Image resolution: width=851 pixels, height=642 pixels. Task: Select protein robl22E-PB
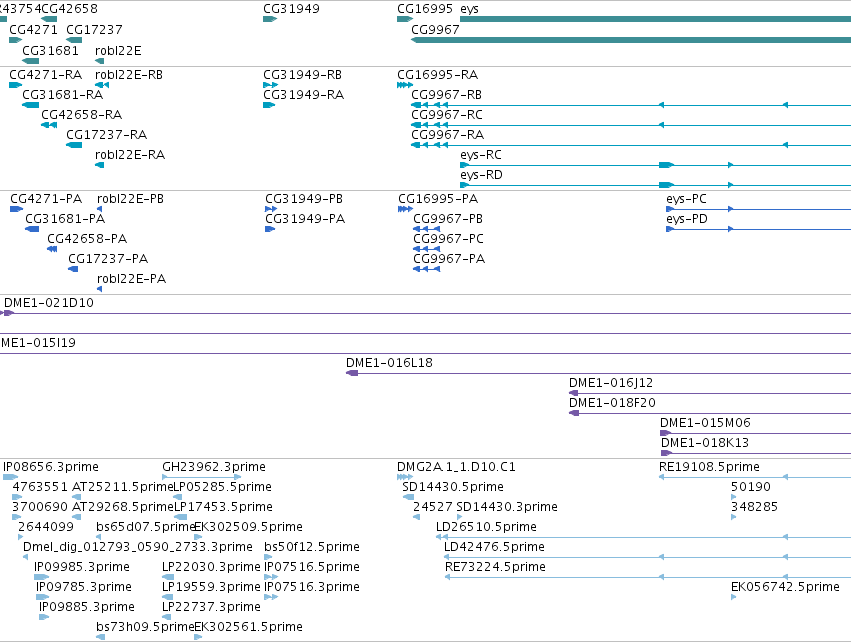pos(130,199)
